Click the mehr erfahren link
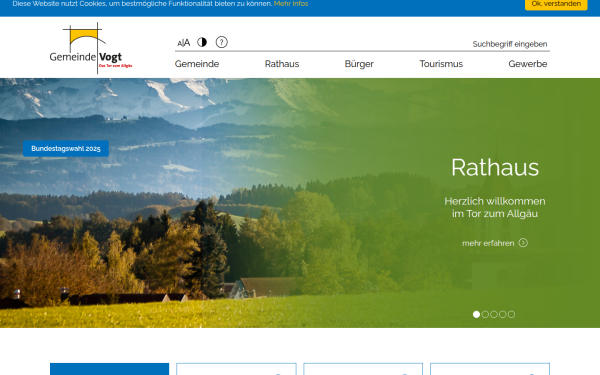 (x=488, y=243)
